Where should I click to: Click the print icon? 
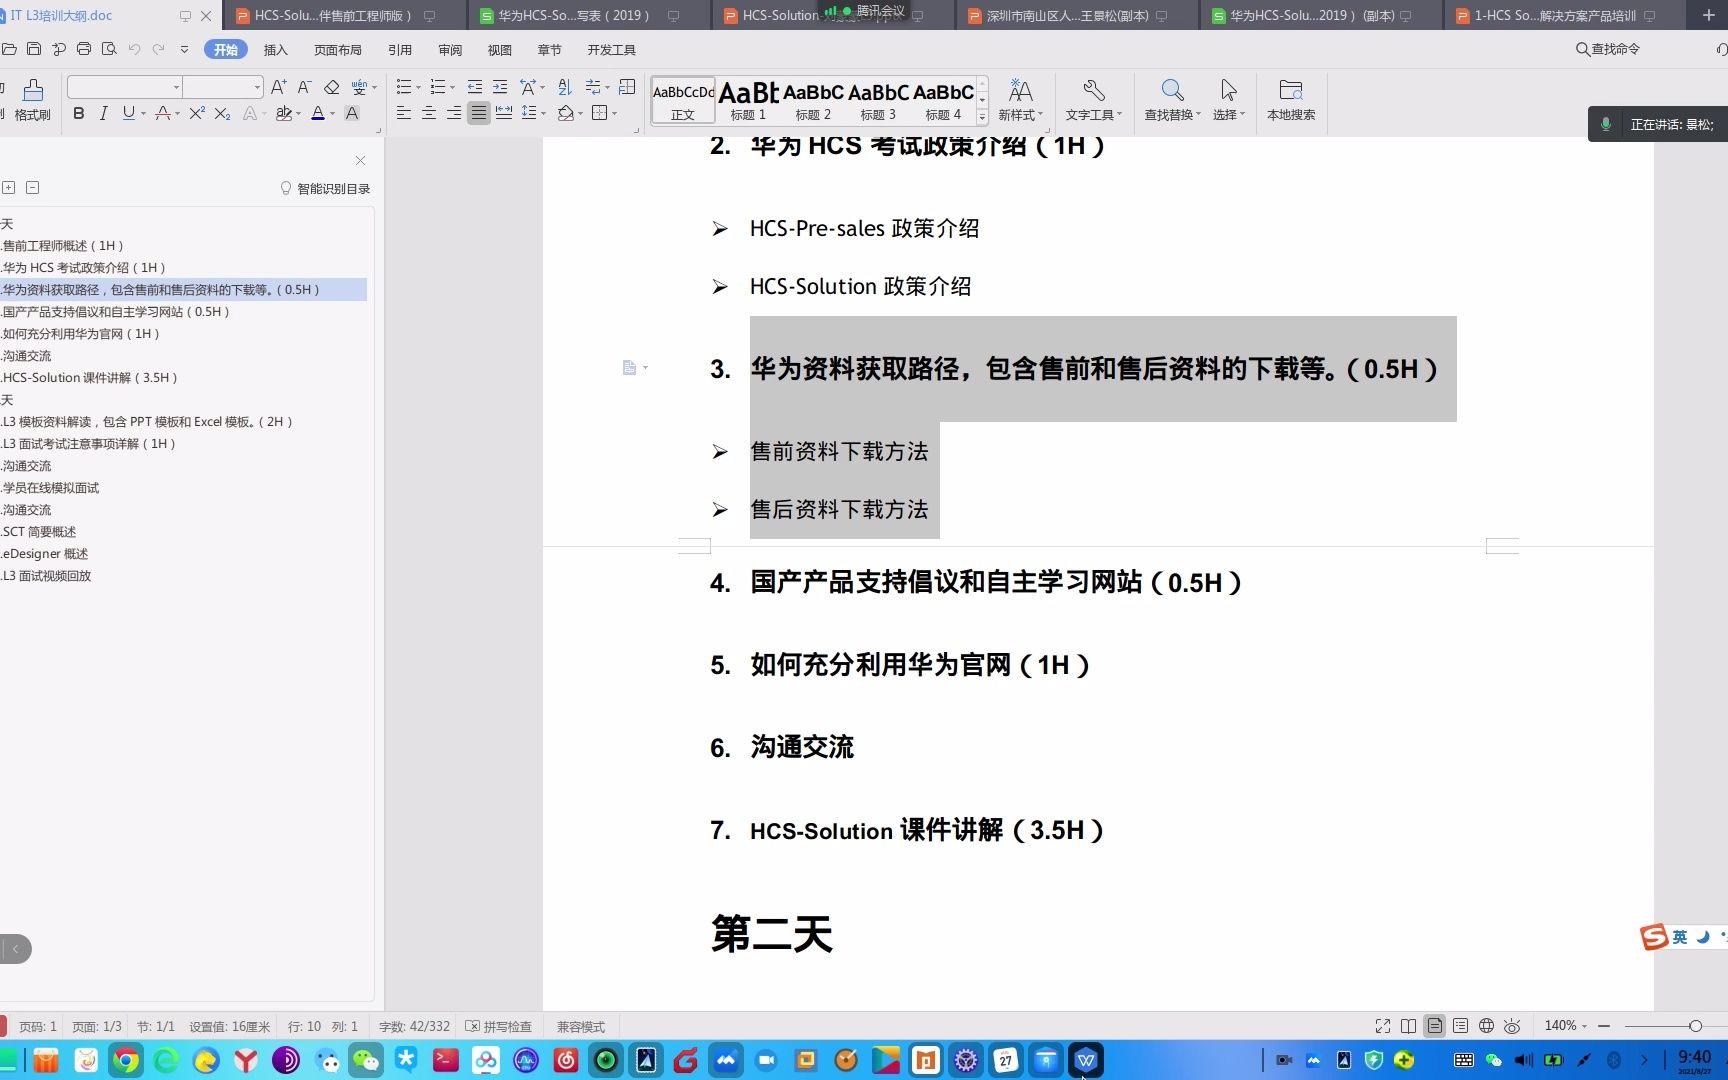[x=84, y=49]
